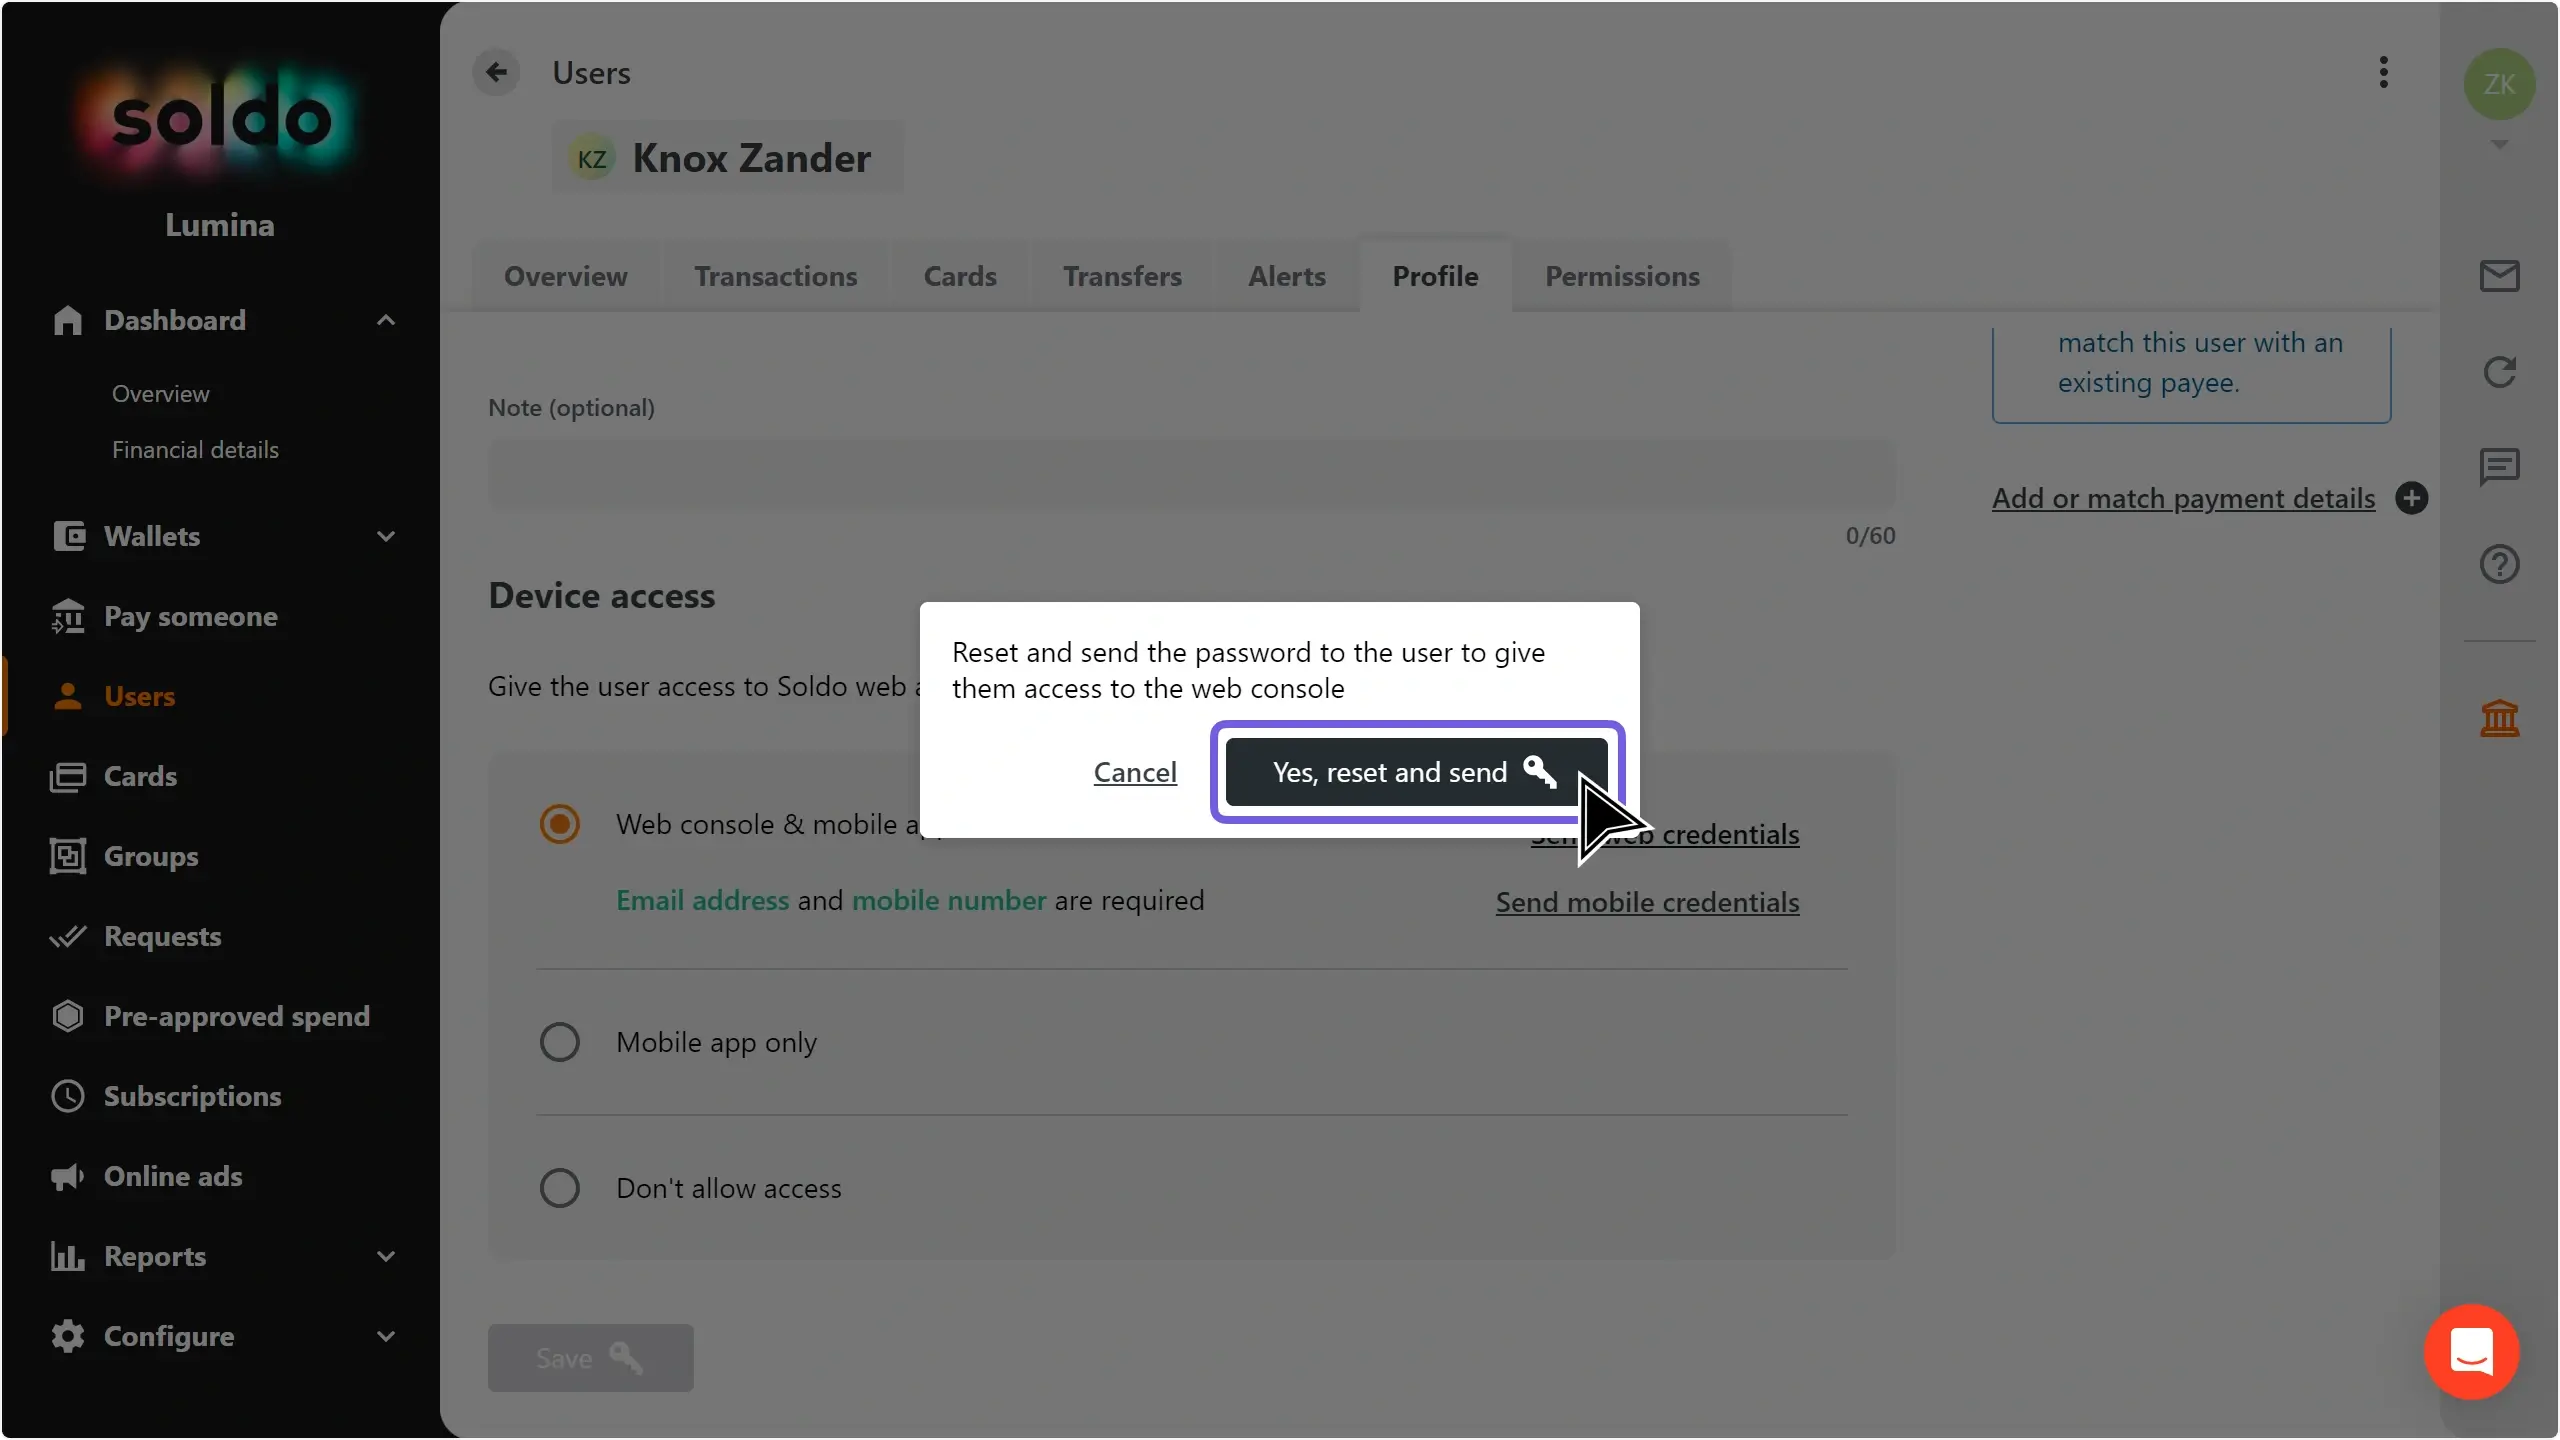Choose the Don't allow access radio
The image size is (2560, 1440).
pyautogui.click(x=560, y=1188)
